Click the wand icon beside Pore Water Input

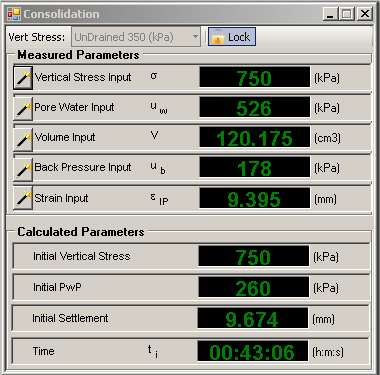23,108
